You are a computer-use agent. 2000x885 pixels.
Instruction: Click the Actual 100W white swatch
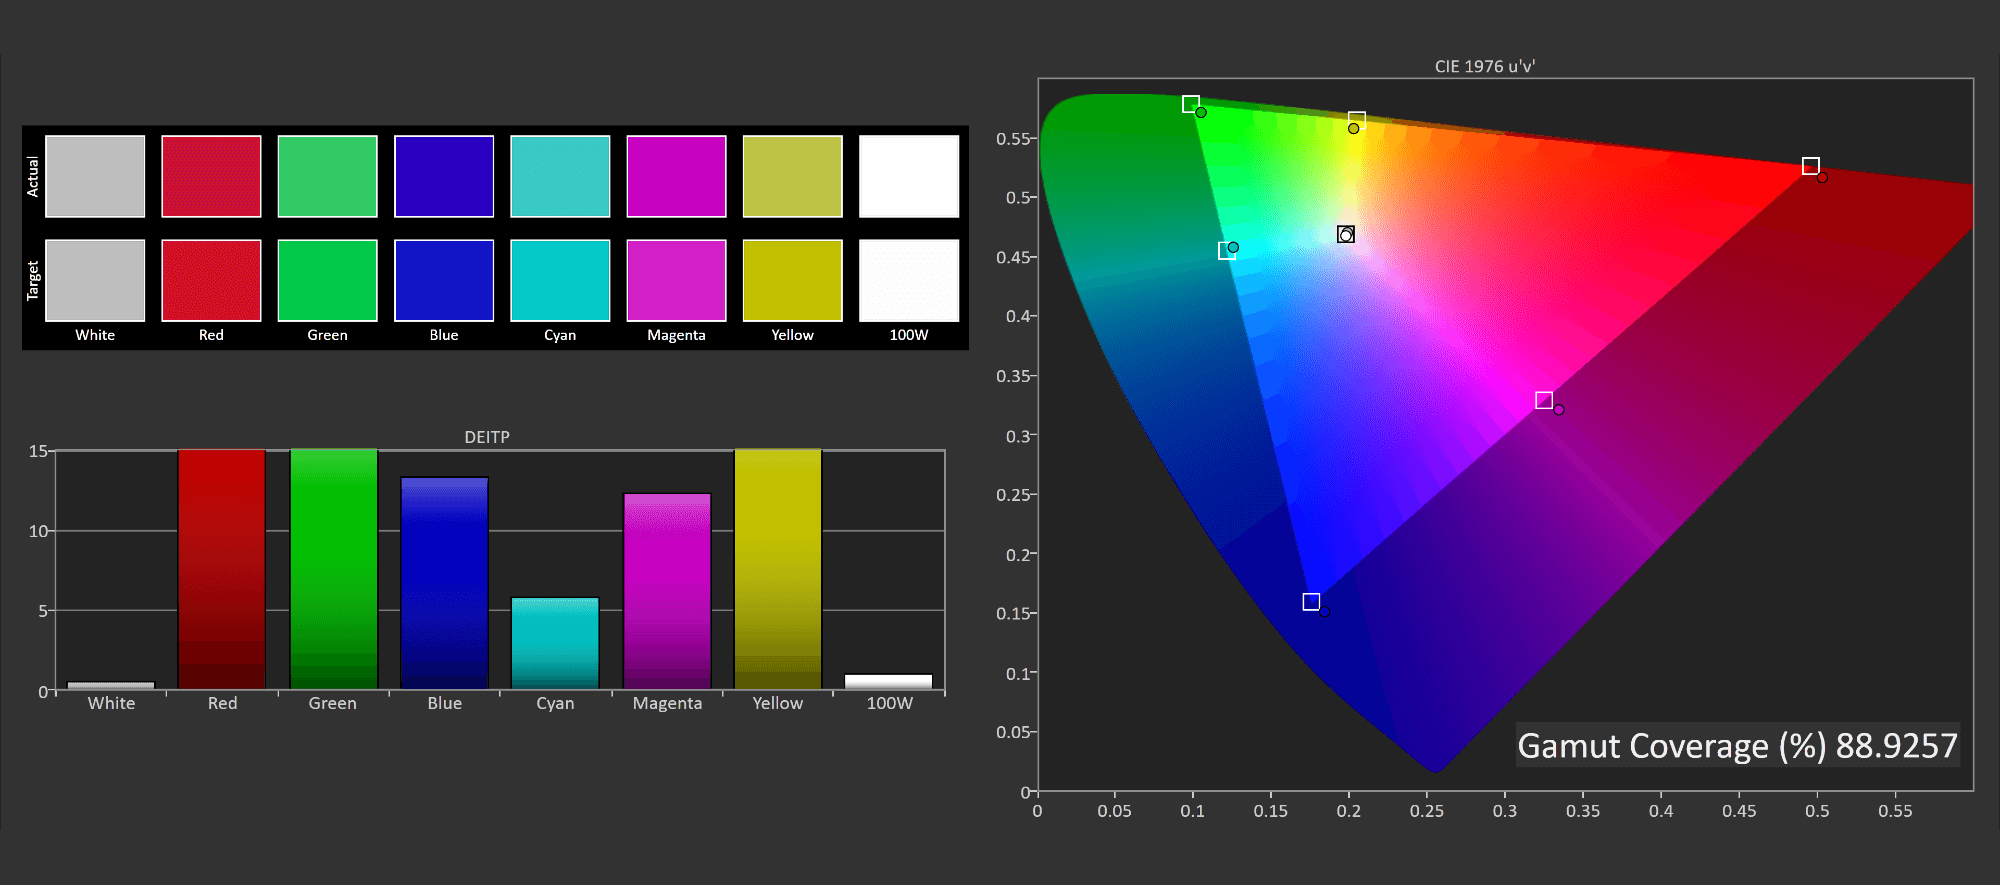(x=908, y=176)
